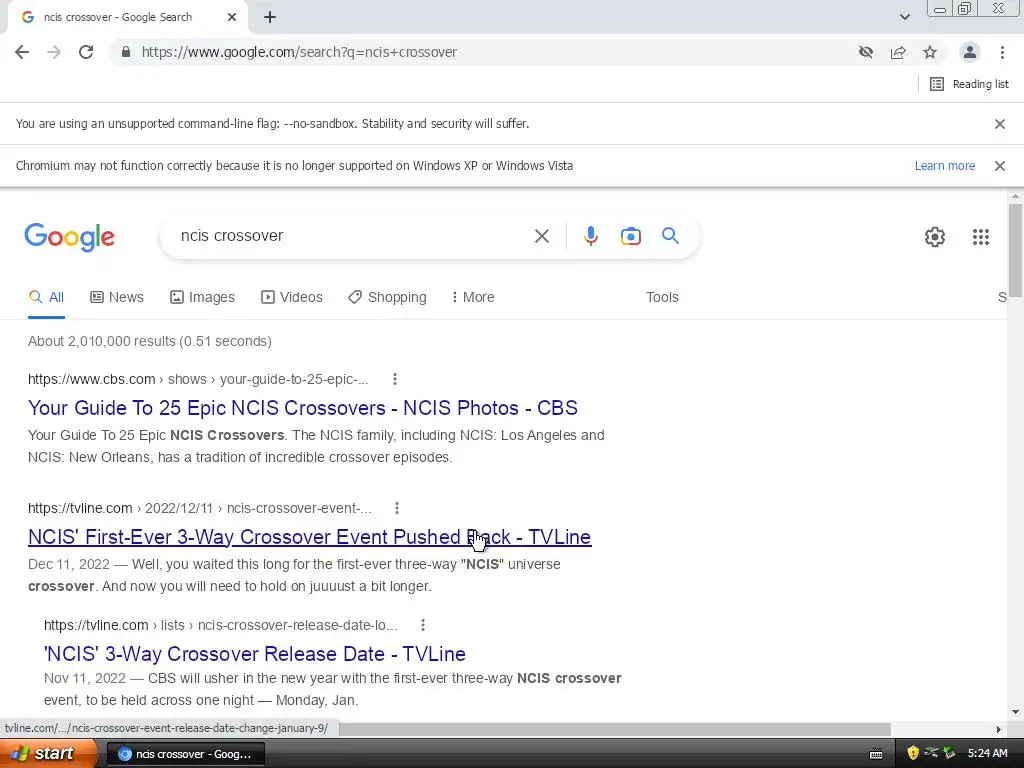This screenshot has height=768, width=1024.
Task: Click the 5:24 AM clock
Action: (x=987, y=754)
